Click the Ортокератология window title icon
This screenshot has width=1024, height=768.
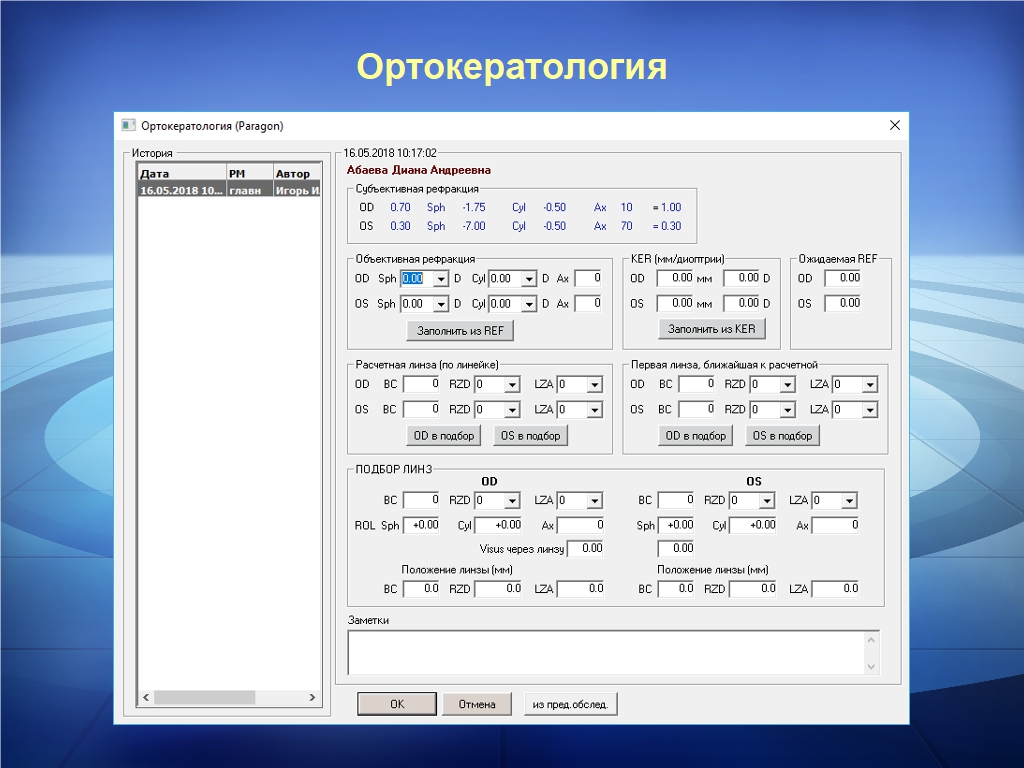(128, 125)
